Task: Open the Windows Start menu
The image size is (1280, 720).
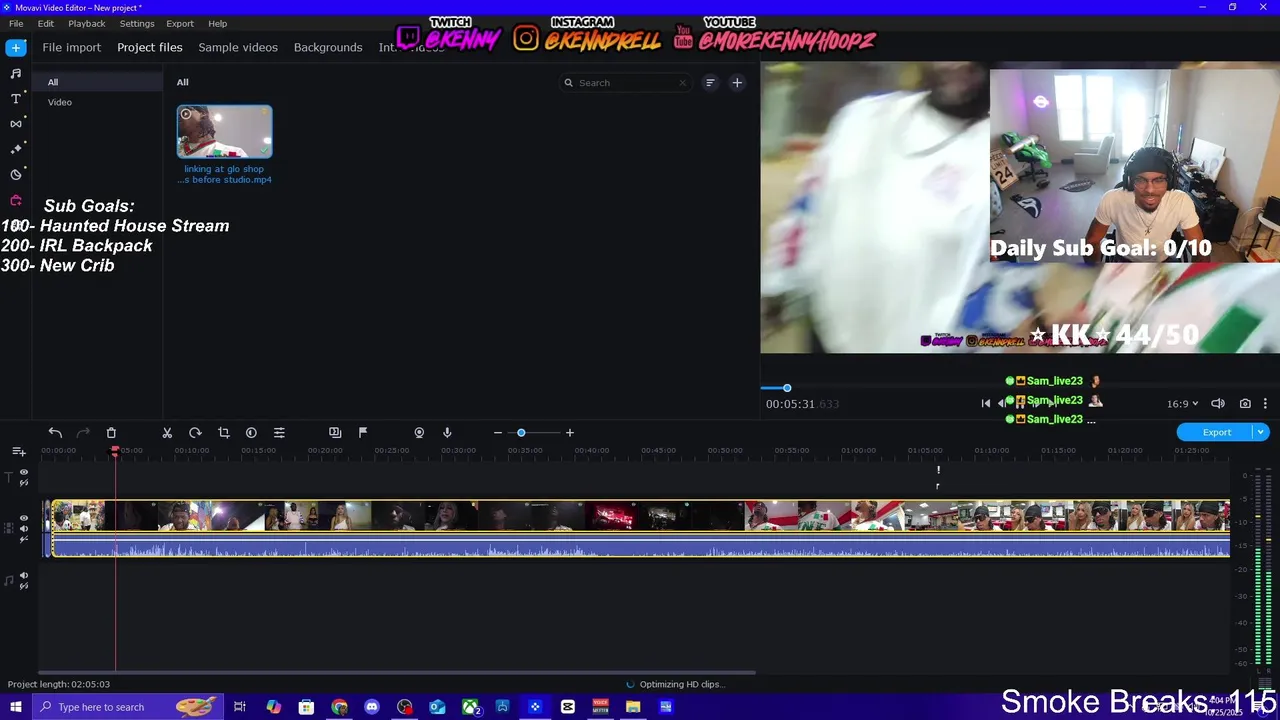Action: pos(16,707)
